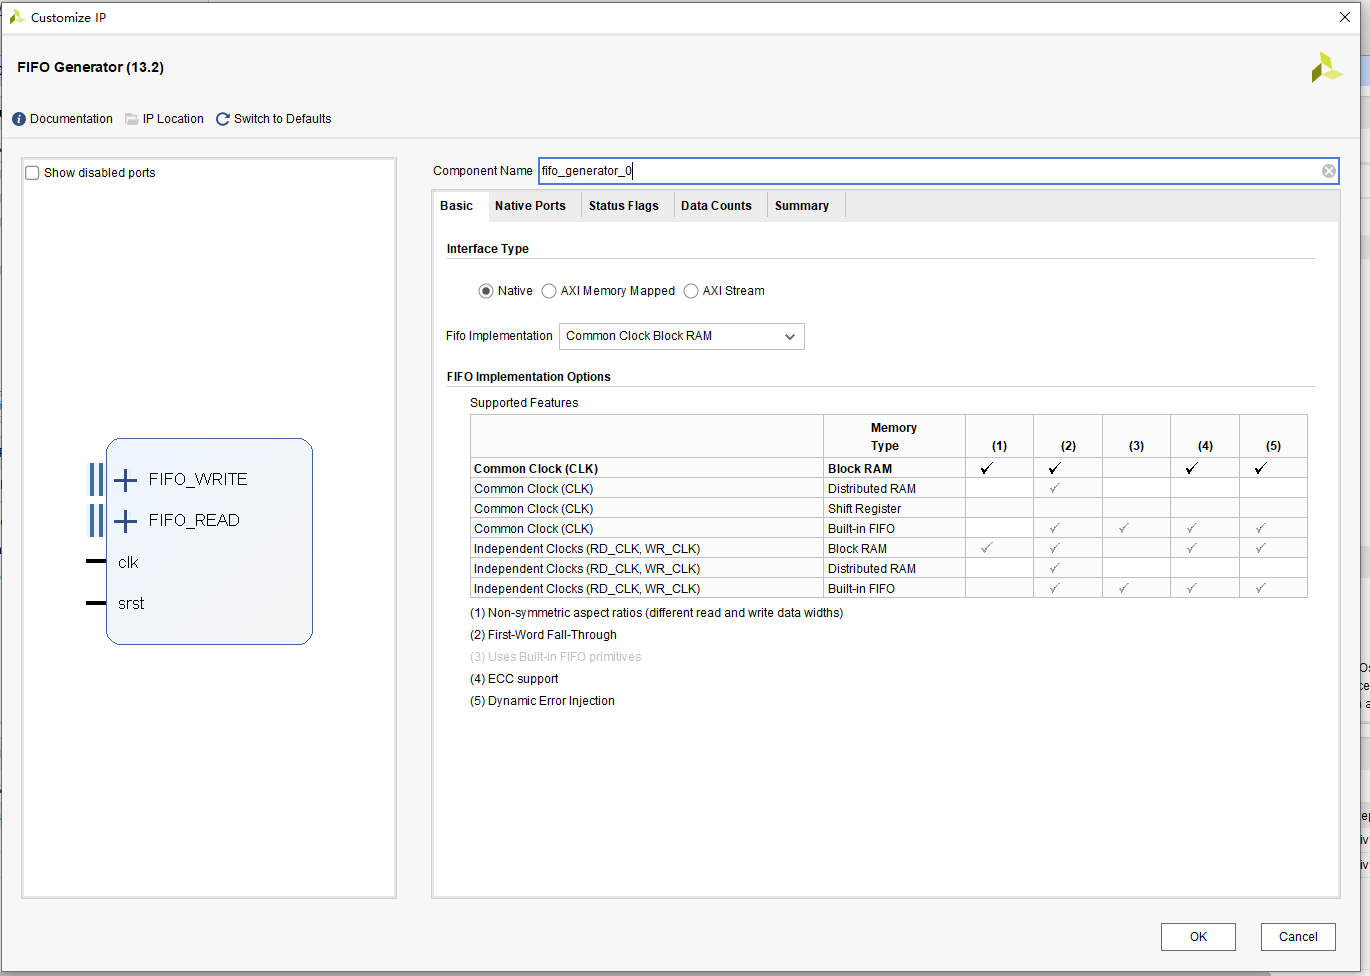This screenshot has height=976, width=1370.
Task: Click the Independent Clocks Distributed RAM row
Action: tap(889, 568)
